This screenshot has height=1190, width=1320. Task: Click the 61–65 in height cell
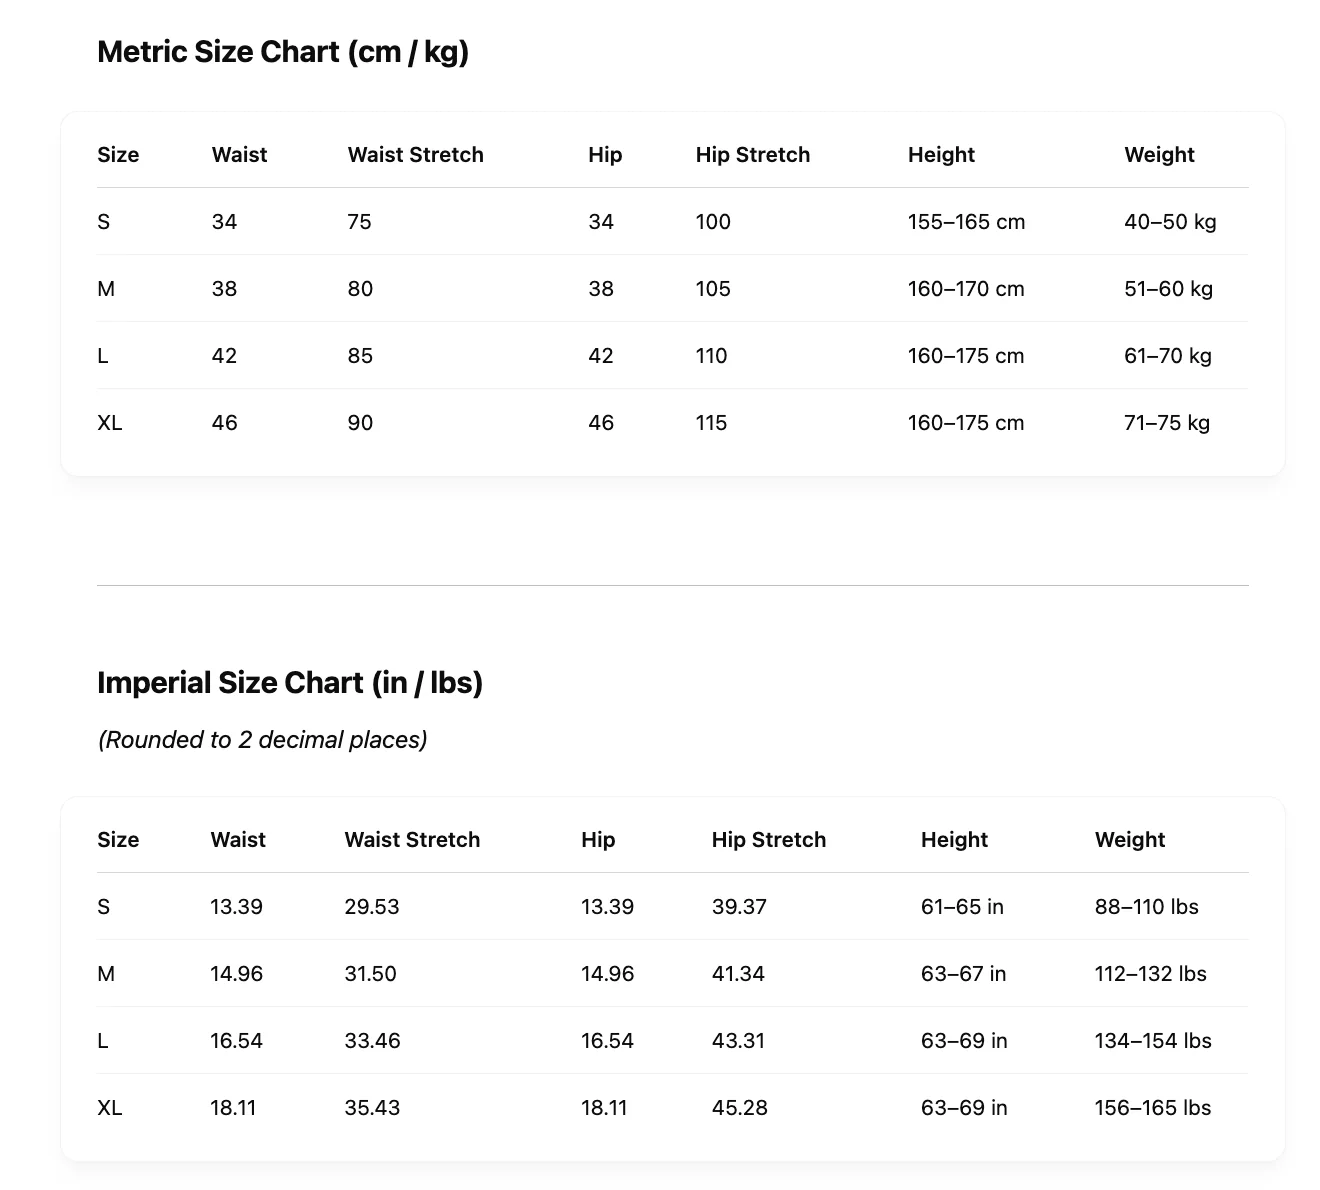point(962,907)
